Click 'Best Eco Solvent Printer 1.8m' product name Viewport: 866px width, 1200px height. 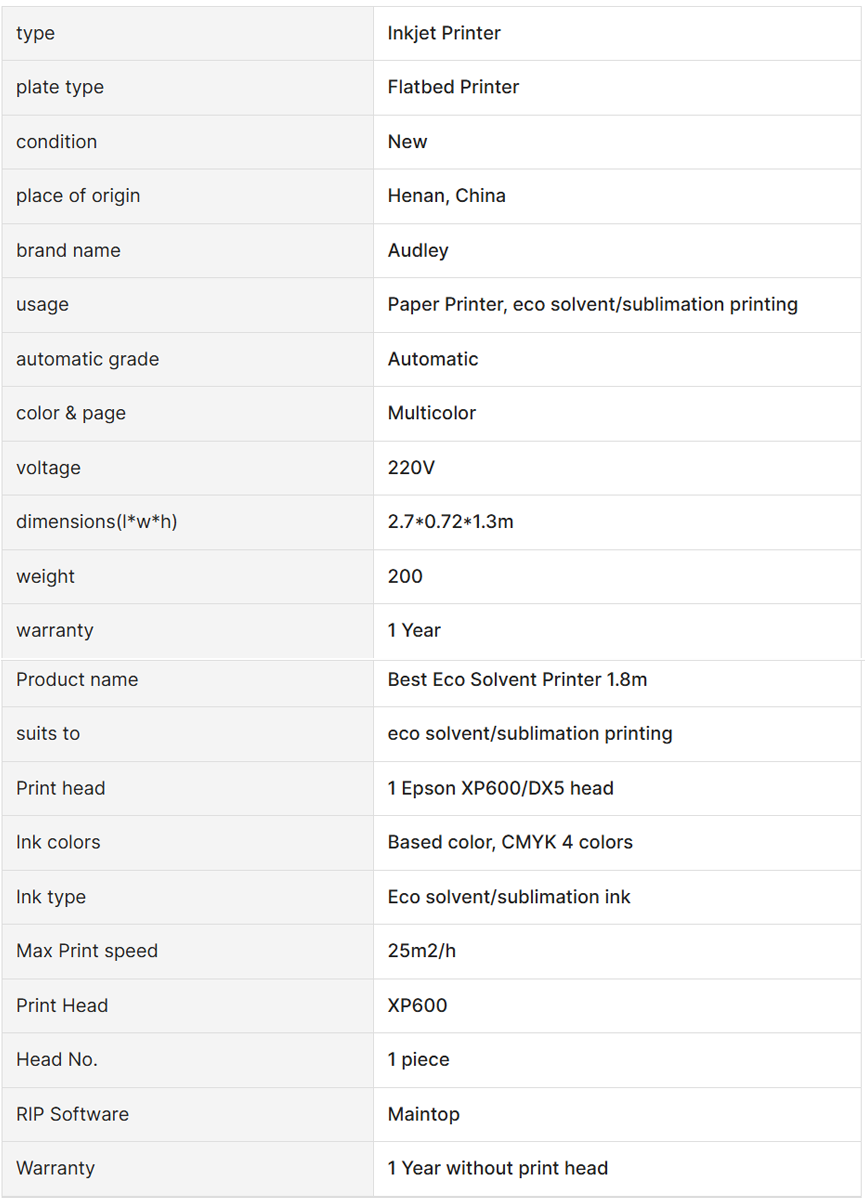click(x=517, y=680)
